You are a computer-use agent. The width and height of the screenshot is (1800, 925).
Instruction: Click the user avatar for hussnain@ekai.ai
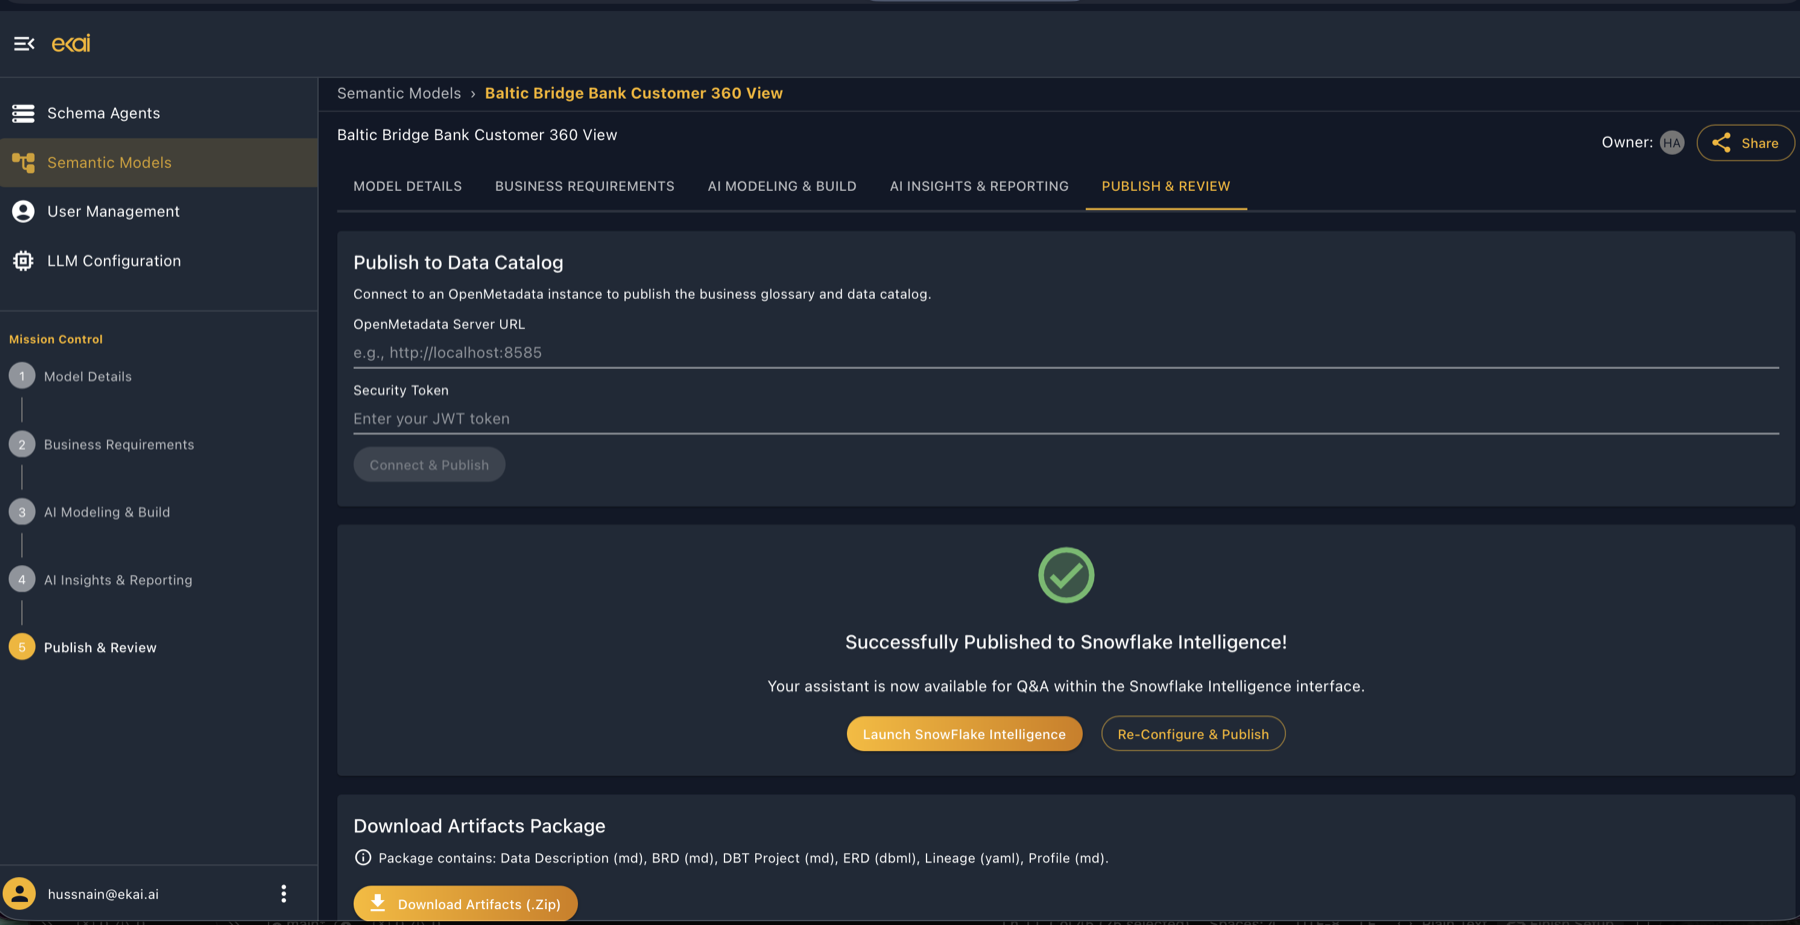[20, 893]
